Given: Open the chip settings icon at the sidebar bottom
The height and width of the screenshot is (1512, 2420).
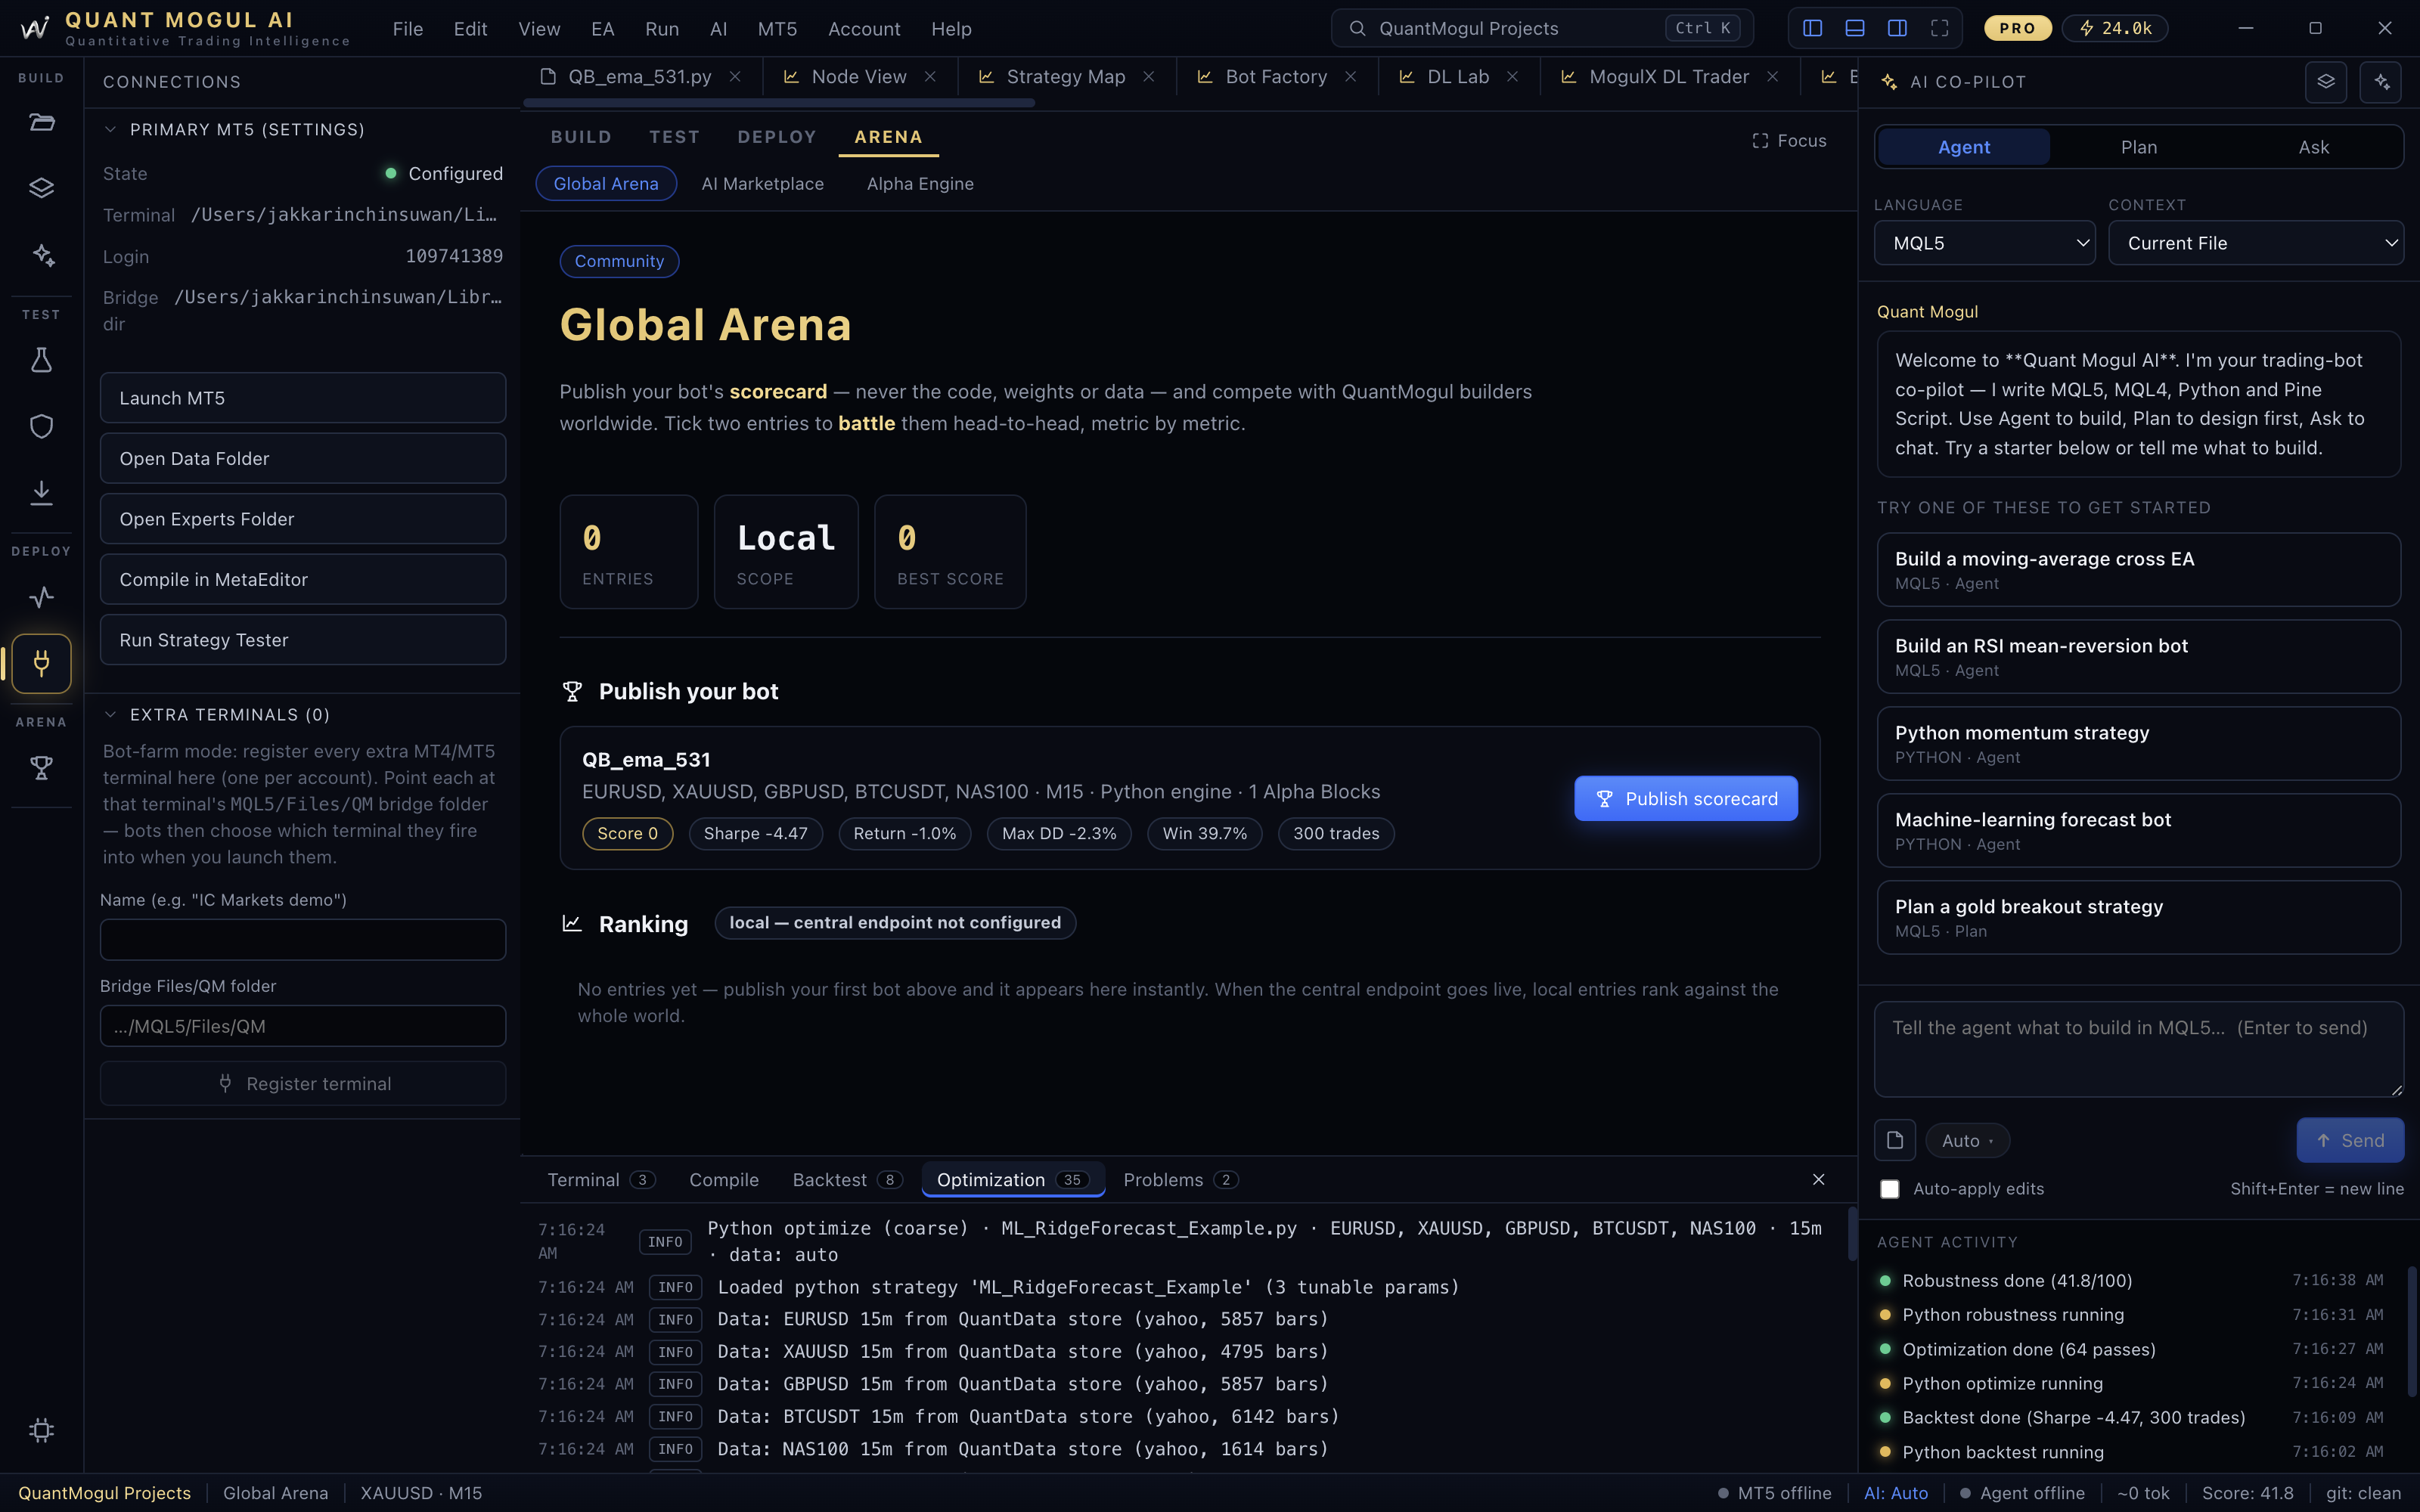Looking at the screenshot, I should (41, 1430).
